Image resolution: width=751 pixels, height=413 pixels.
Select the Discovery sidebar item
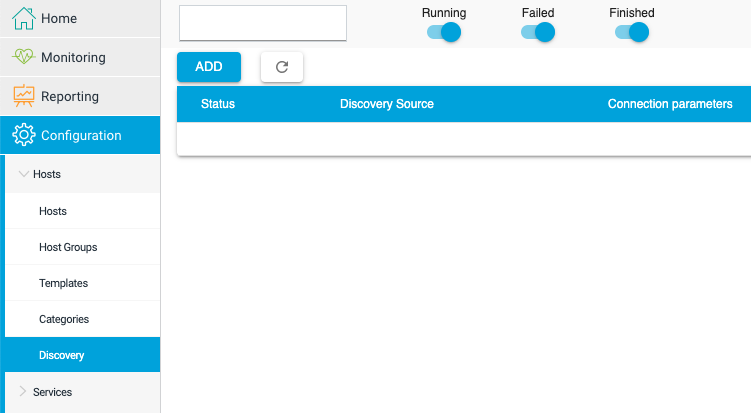[82, 355]
